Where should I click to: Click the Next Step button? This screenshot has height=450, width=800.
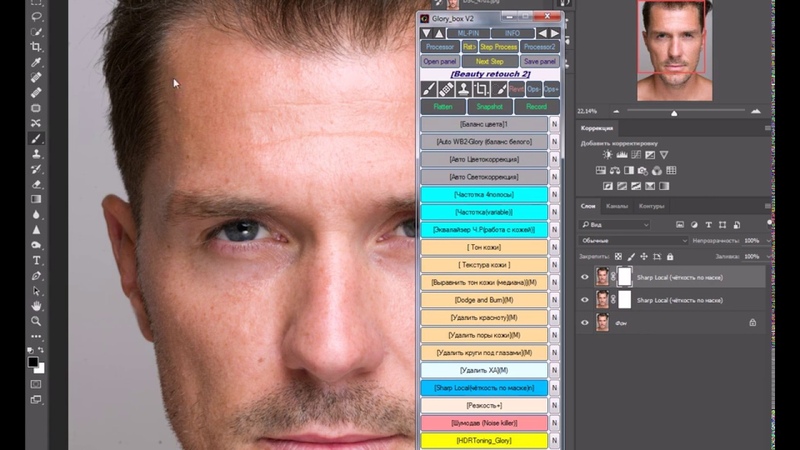[x=490, y=61]
